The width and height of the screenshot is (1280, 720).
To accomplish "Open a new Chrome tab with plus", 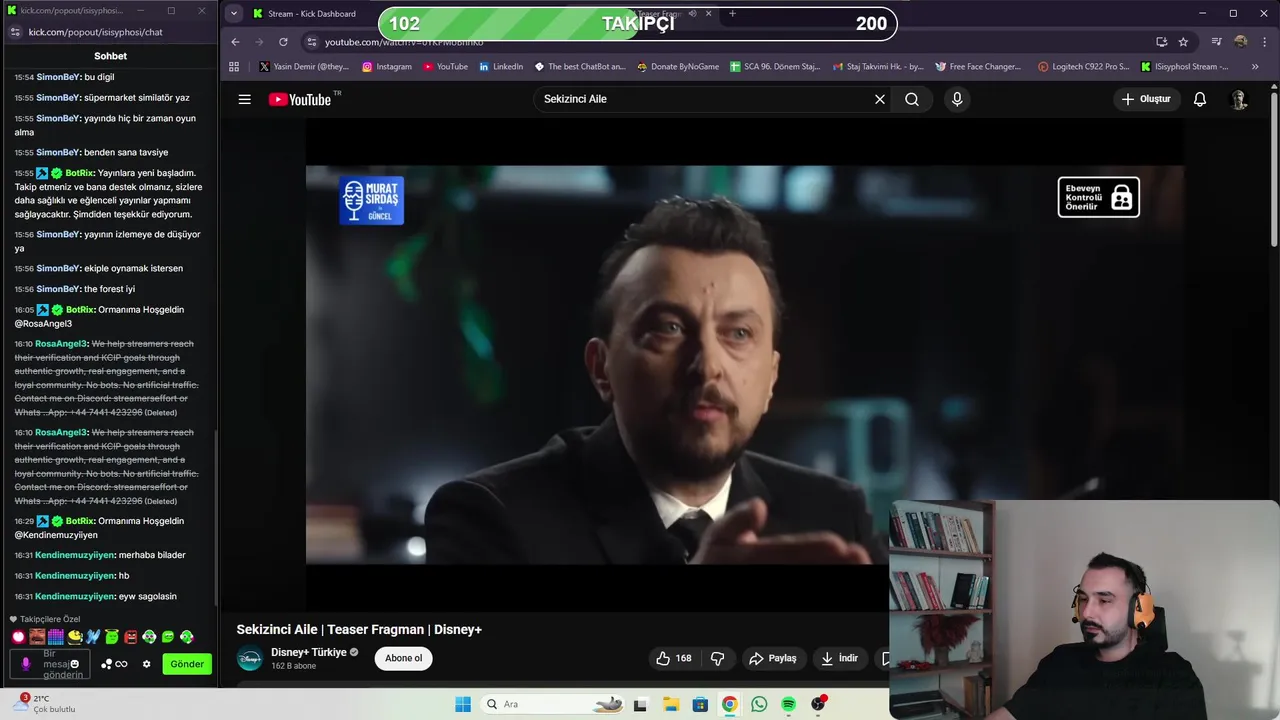I will click(732, 13).
